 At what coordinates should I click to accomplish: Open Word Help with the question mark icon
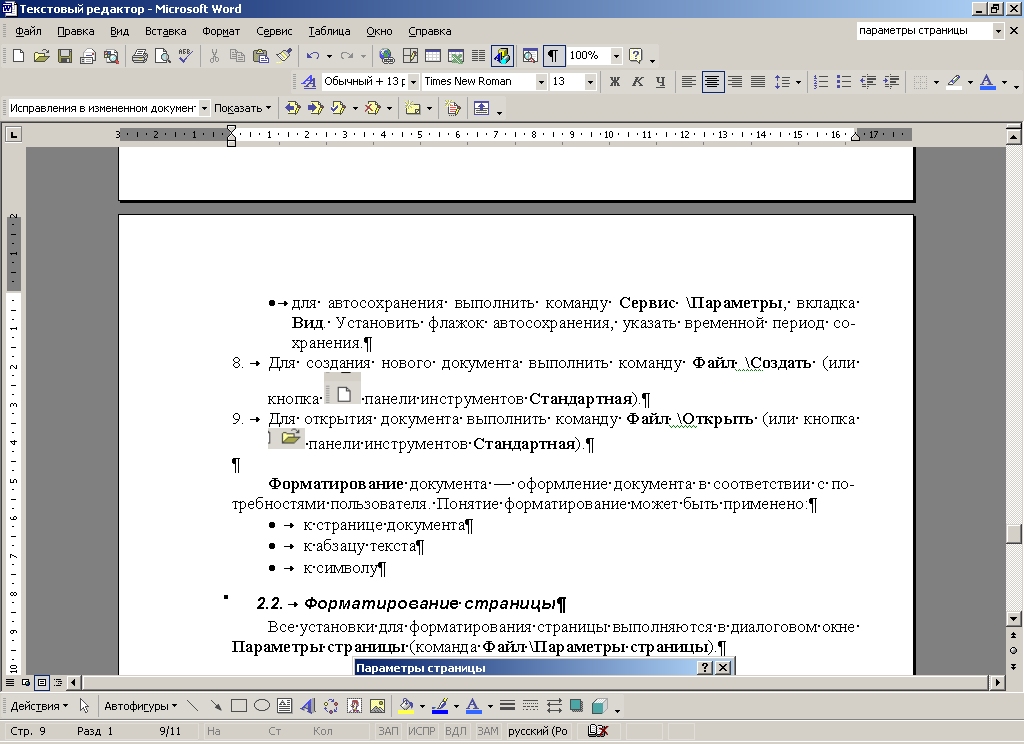tap(635, 56)
